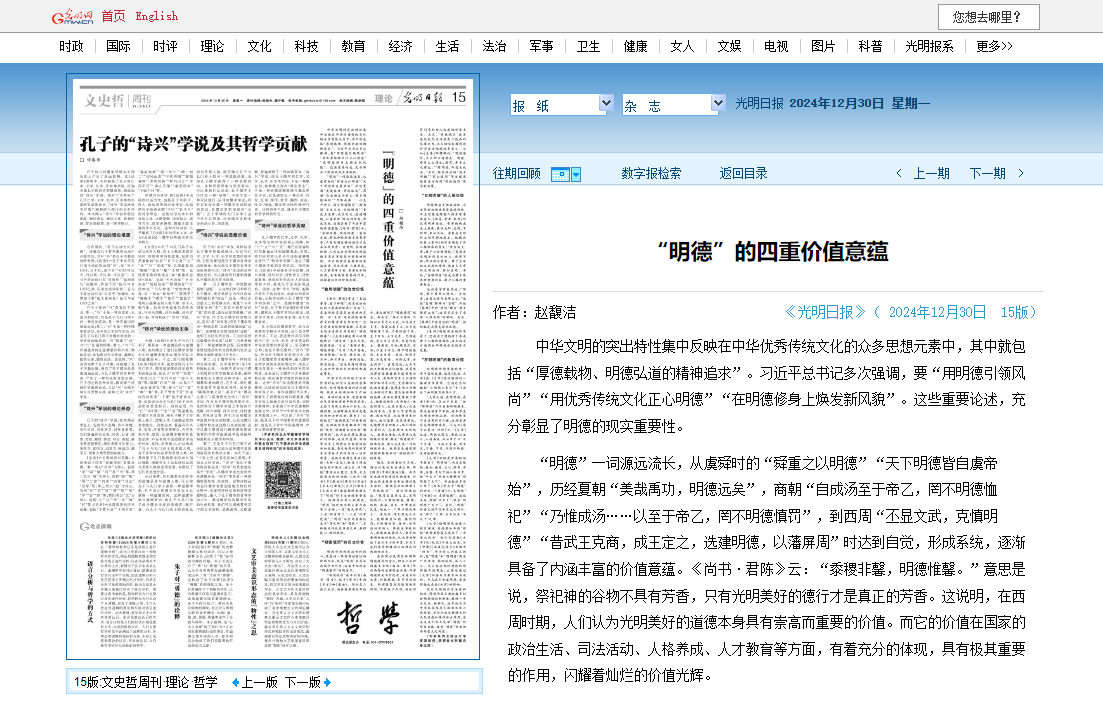Image resolution: width=1103 pixels, height=702 pixels.
Task: Click the 您想去哪里？ button
Action: (x=988, y=17)
